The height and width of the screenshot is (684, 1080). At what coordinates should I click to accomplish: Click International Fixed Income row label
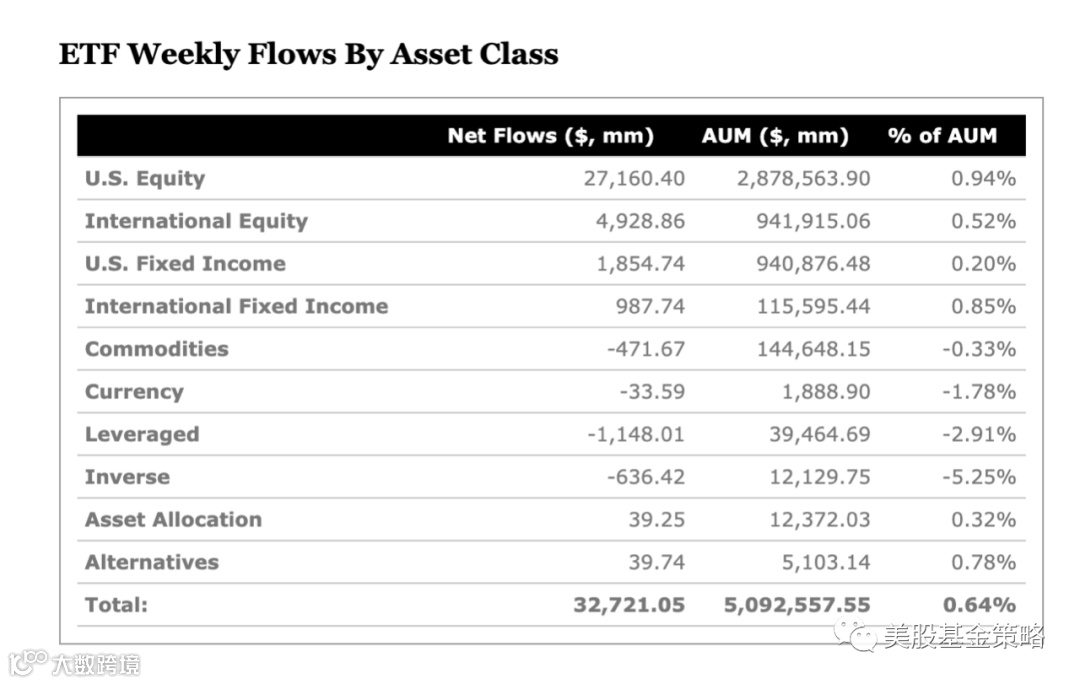click(236, 306)
